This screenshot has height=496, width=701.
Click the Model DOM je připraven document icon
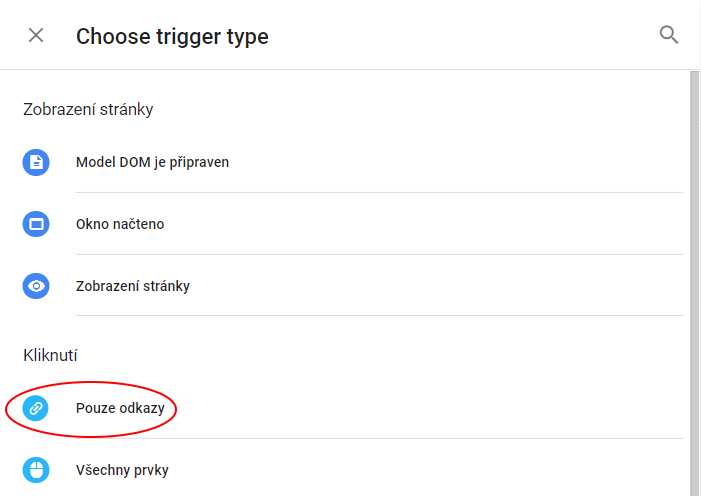tap(36, 162)
